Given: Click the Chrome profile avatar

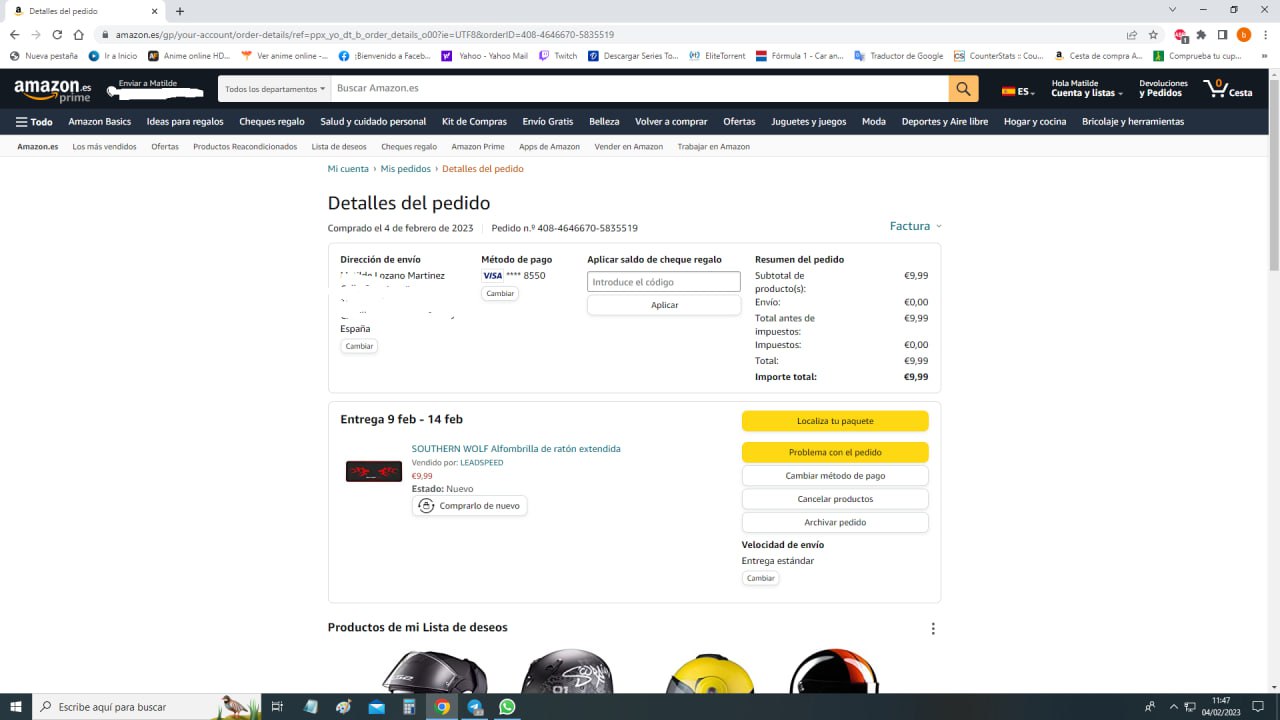Looking at the screenshot, I should coord(1244,34).
